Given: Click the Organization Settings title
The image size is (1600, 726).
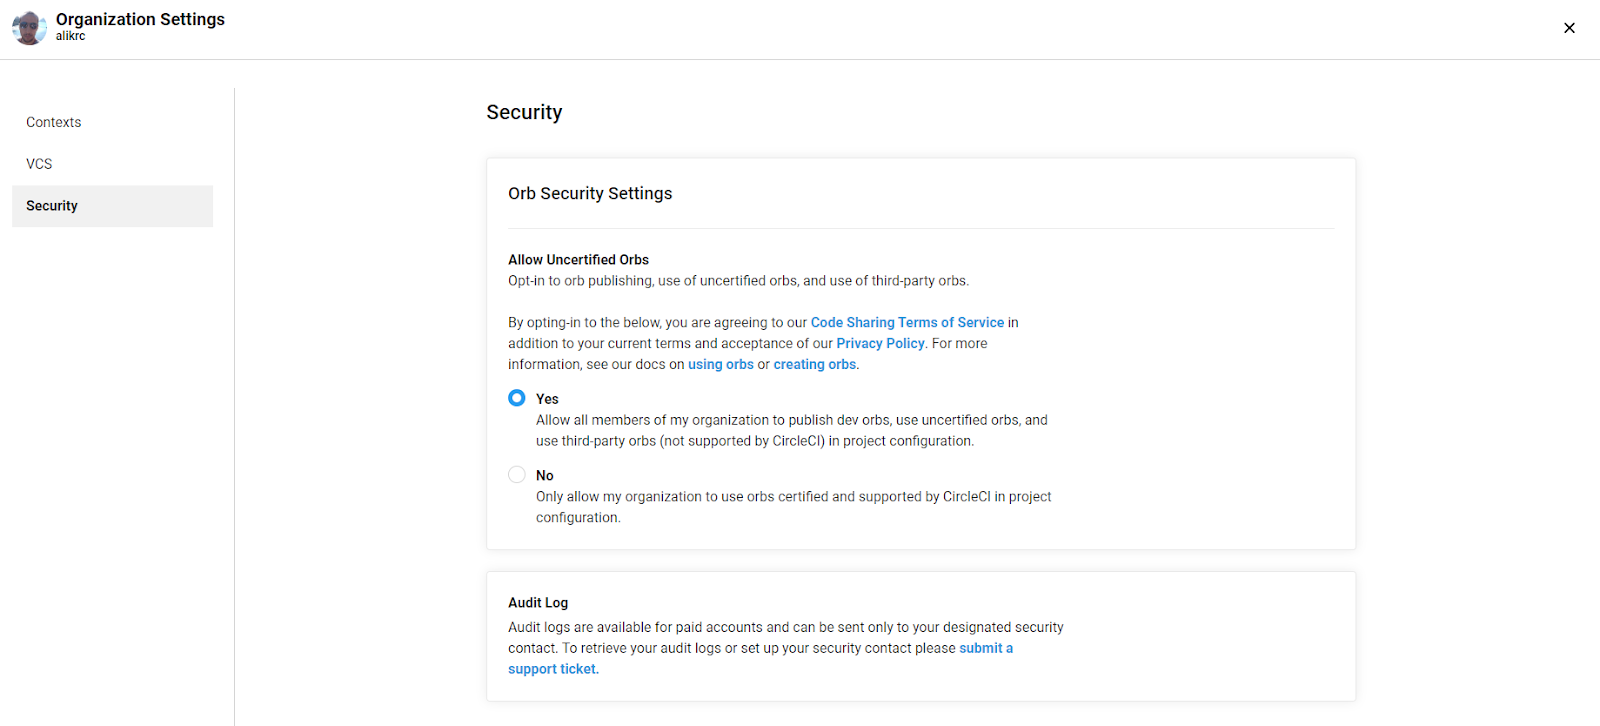Looking at the screenshot, I should pyautogui.click(x=140, y=18).
